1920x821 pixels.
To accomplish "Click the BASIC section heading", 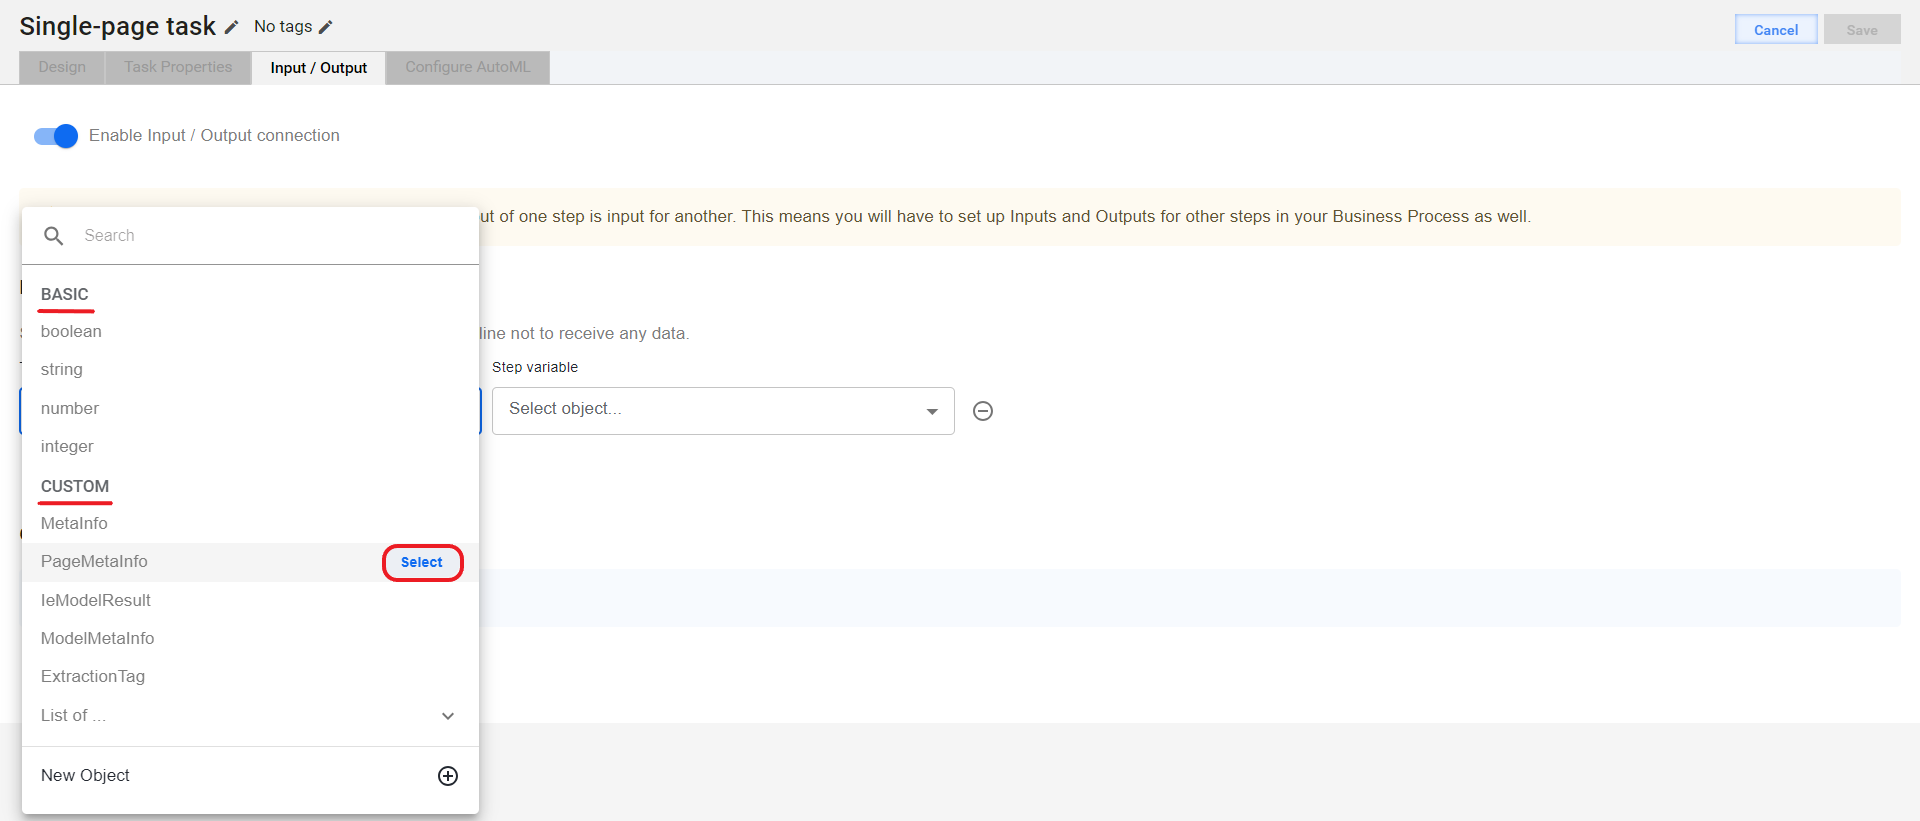I will click(65, 295).
